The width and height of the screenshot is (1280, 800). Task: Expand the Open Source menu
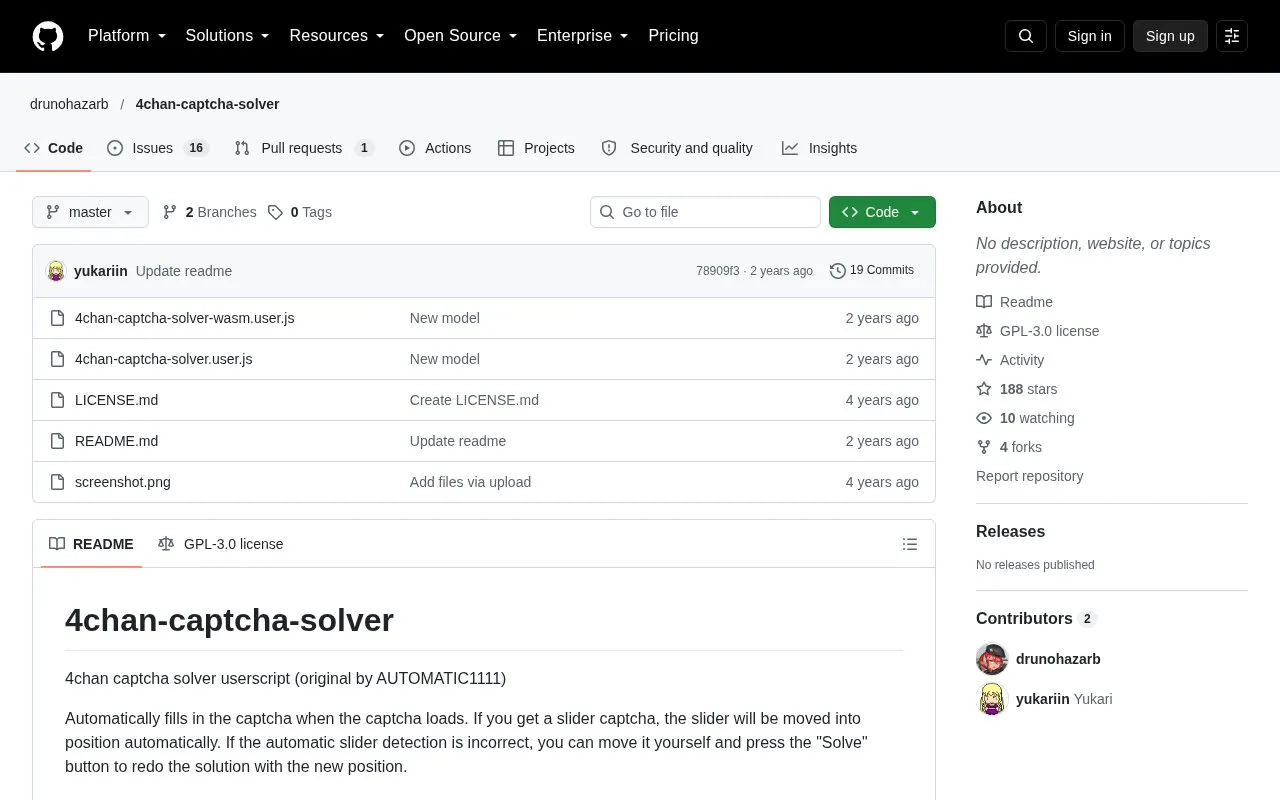[461, 36]
